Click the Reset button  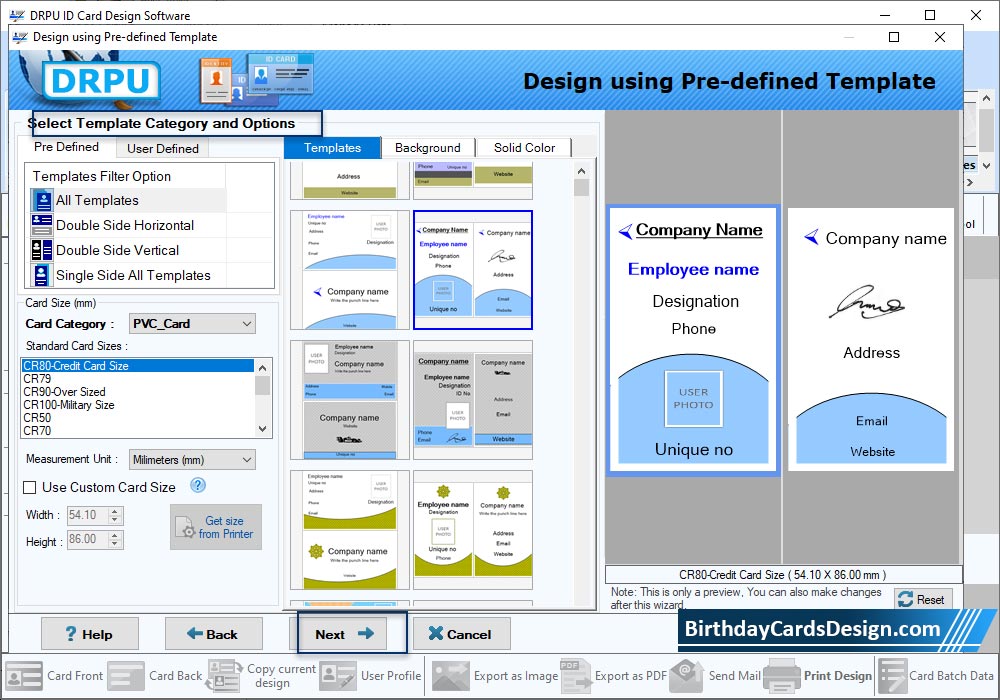923,599
